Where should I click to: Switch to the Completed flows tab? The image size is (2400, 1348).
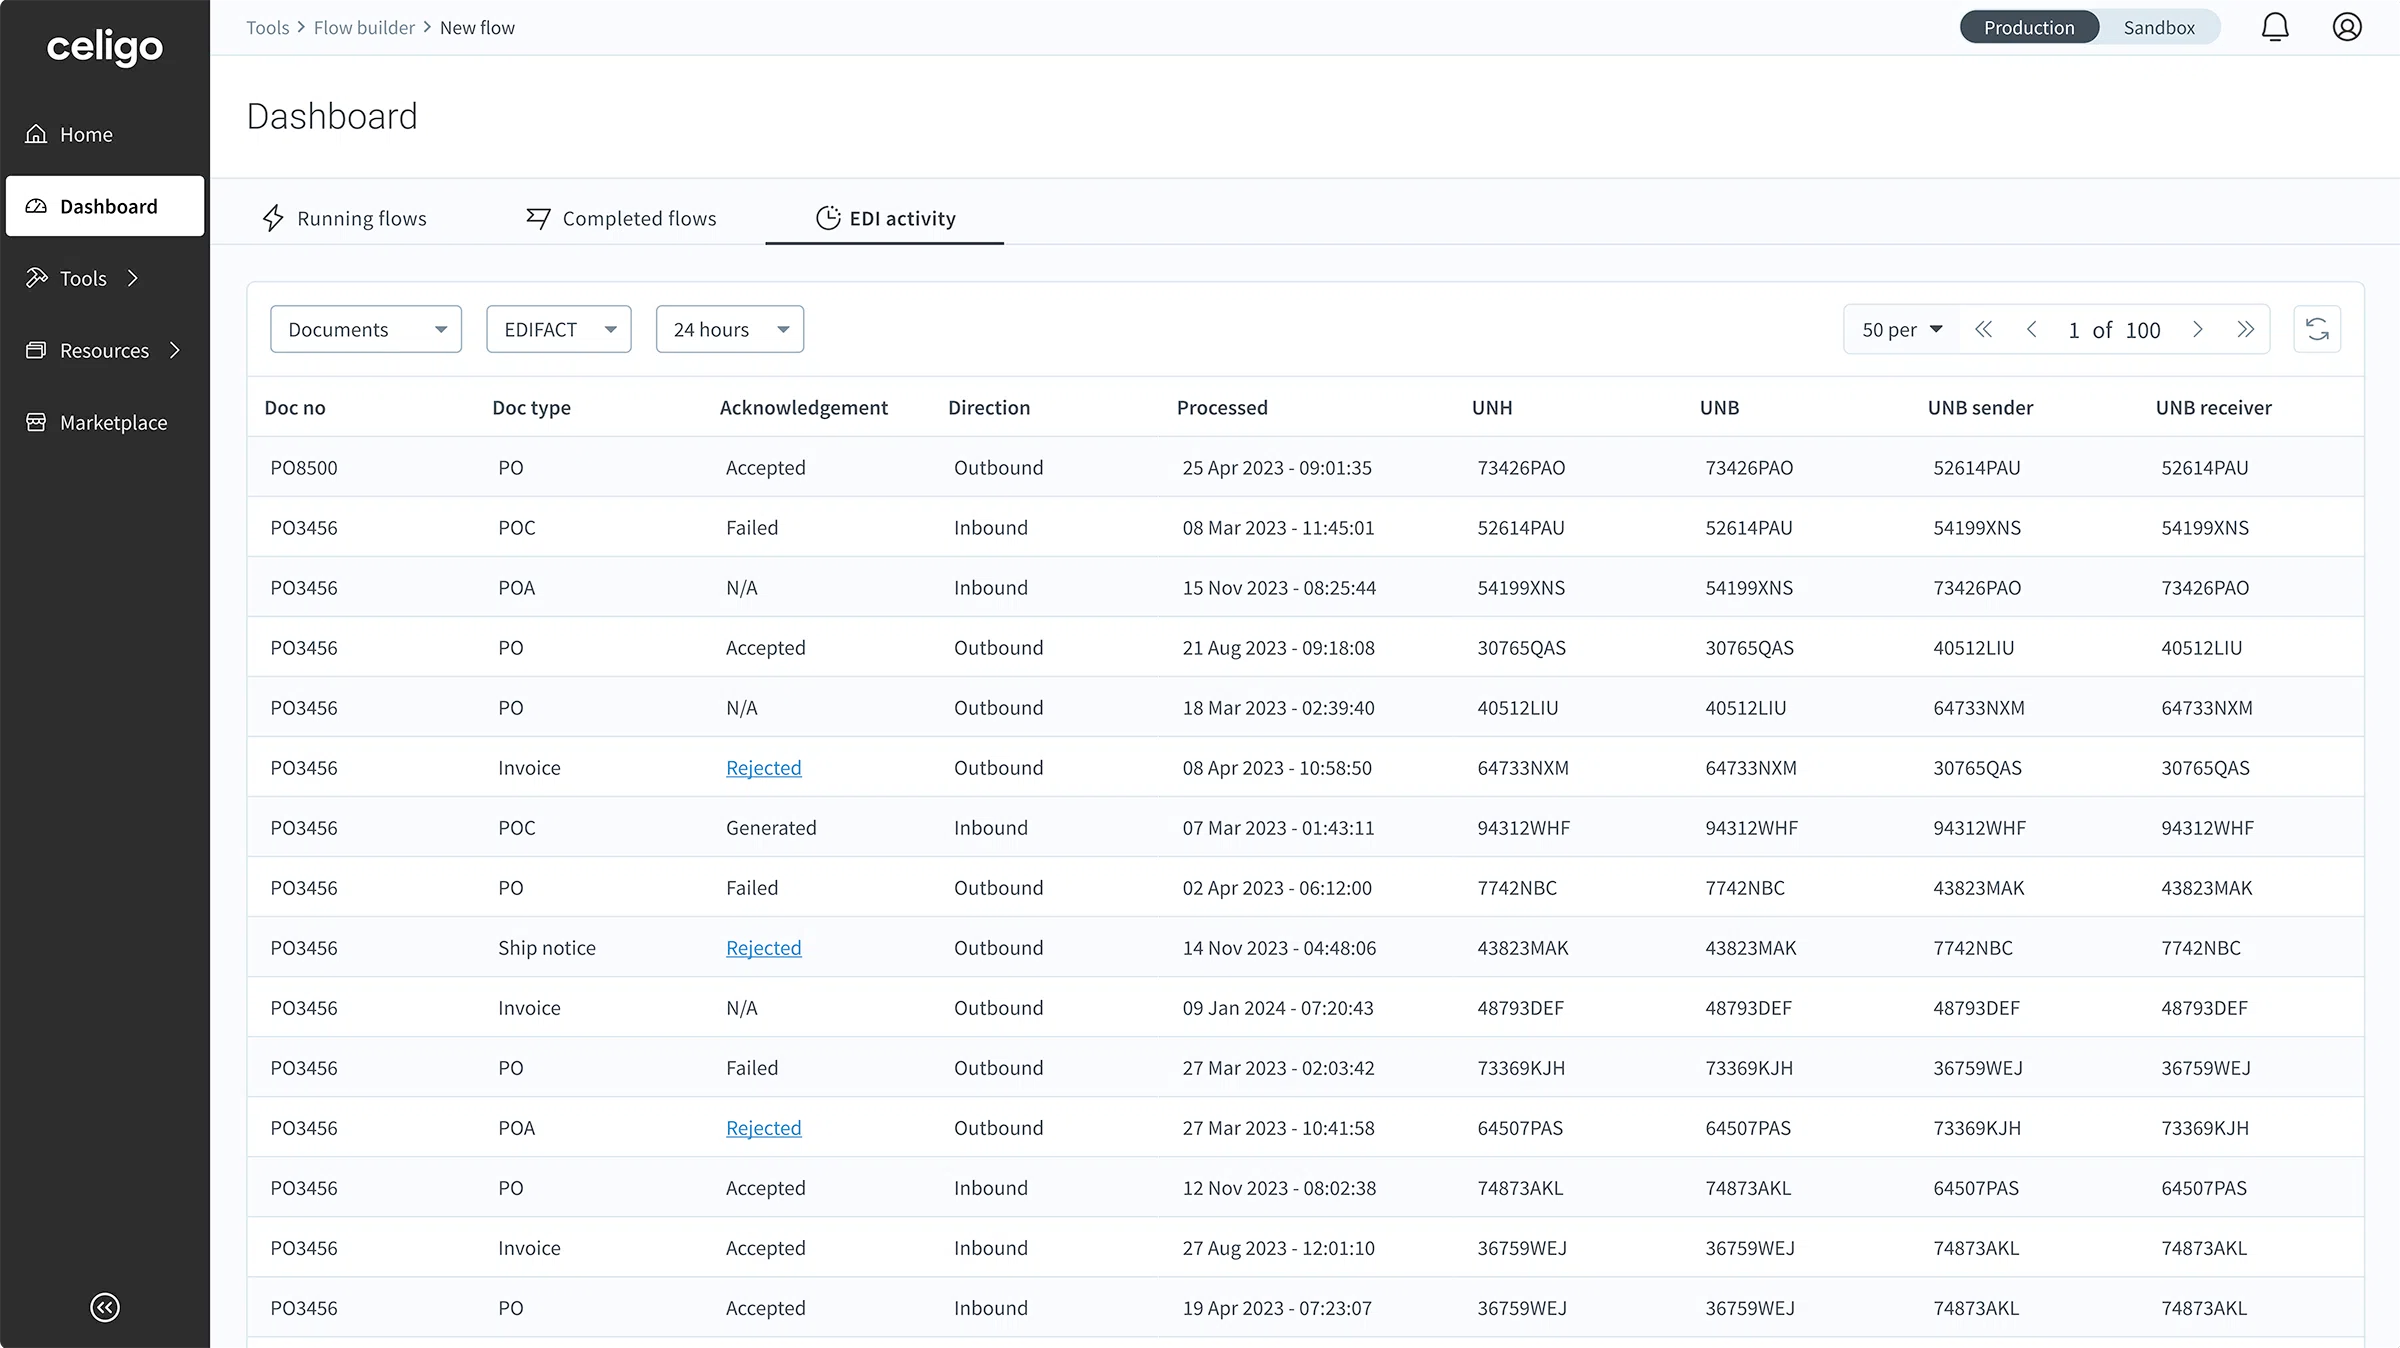pyautogui.click(x=621, y=218)
